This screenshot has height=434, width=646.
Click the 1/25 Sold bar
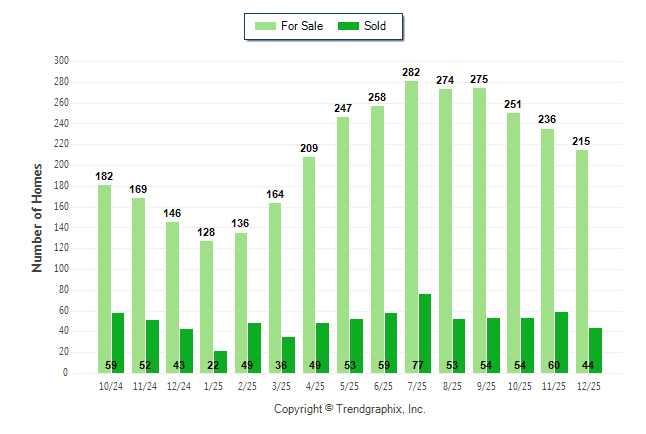tap(220, 361)
